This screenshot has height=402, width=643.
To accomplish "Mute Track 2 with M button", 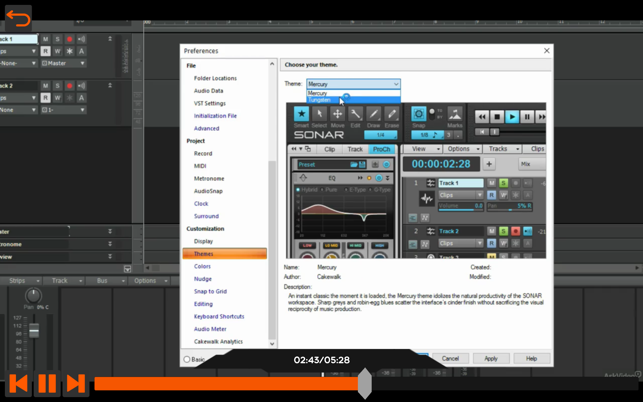I will click(46, 86).
